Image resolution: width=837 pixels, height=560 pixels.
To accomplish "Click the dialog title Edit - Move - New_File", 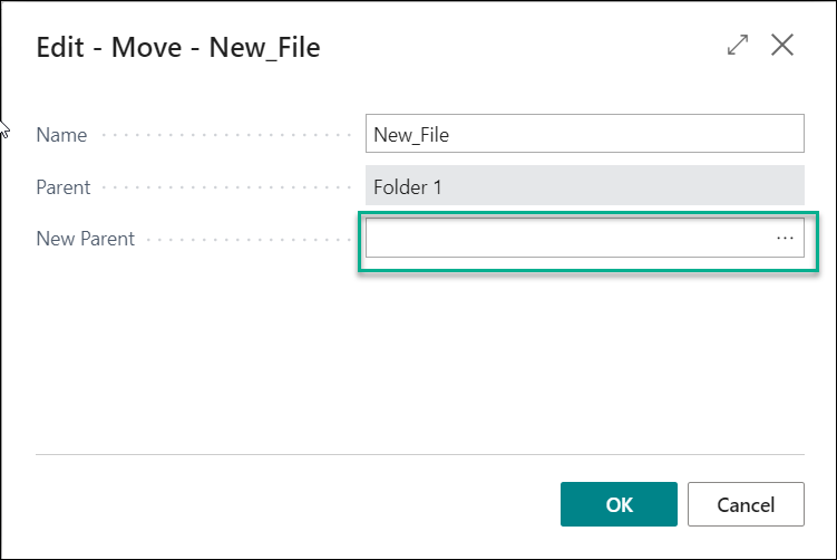I will coord(178,48).
